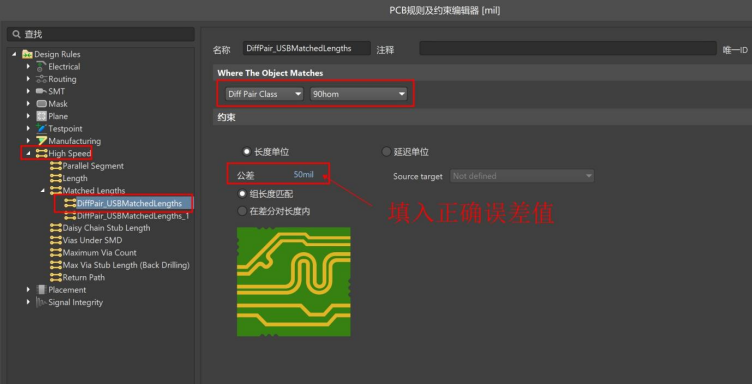Viewport: 752px width, 384px height.
Task: Expand the Routing rules node
Action: pyautogui.click(x=28, y=79)
